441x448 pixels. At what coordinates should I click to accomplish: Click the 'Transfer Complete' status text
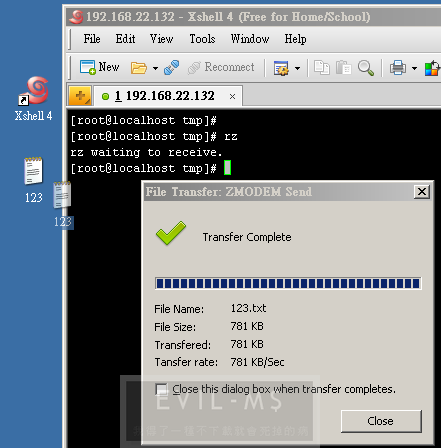pos(247,237)
